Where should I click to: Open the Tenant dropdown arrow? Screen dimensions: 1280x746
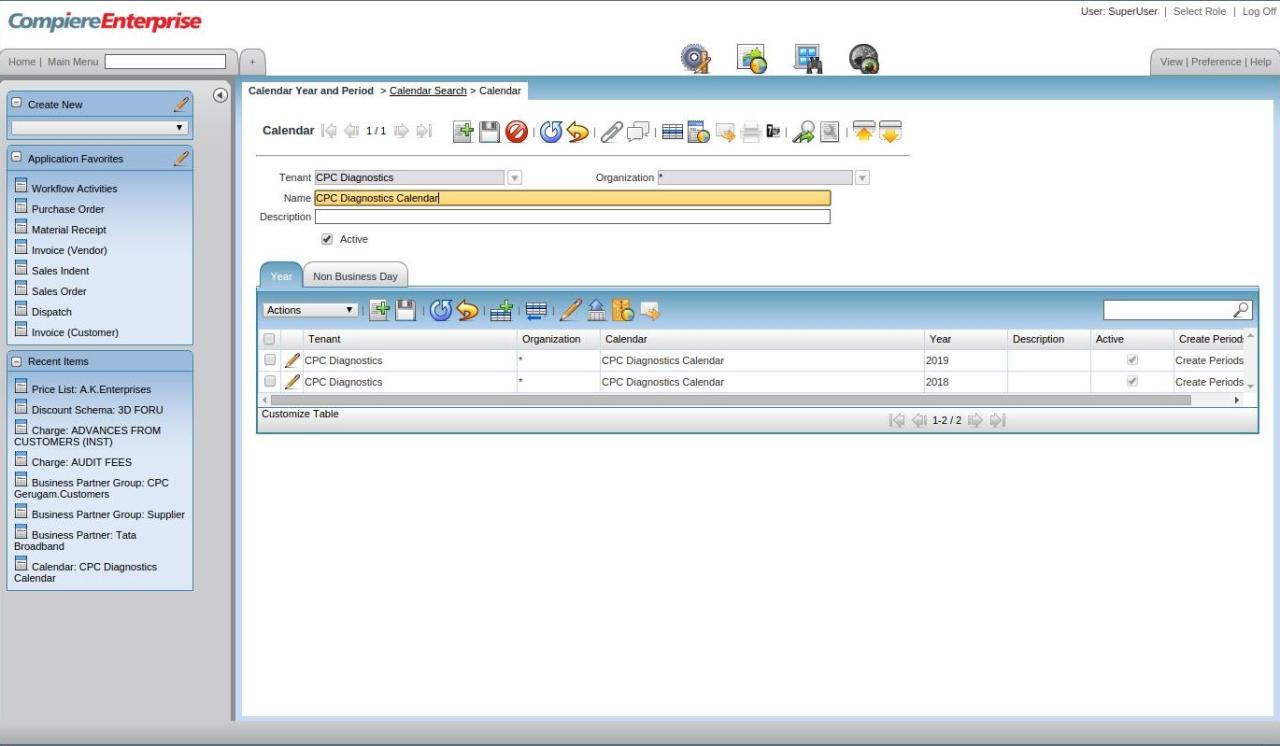[515, 178]
